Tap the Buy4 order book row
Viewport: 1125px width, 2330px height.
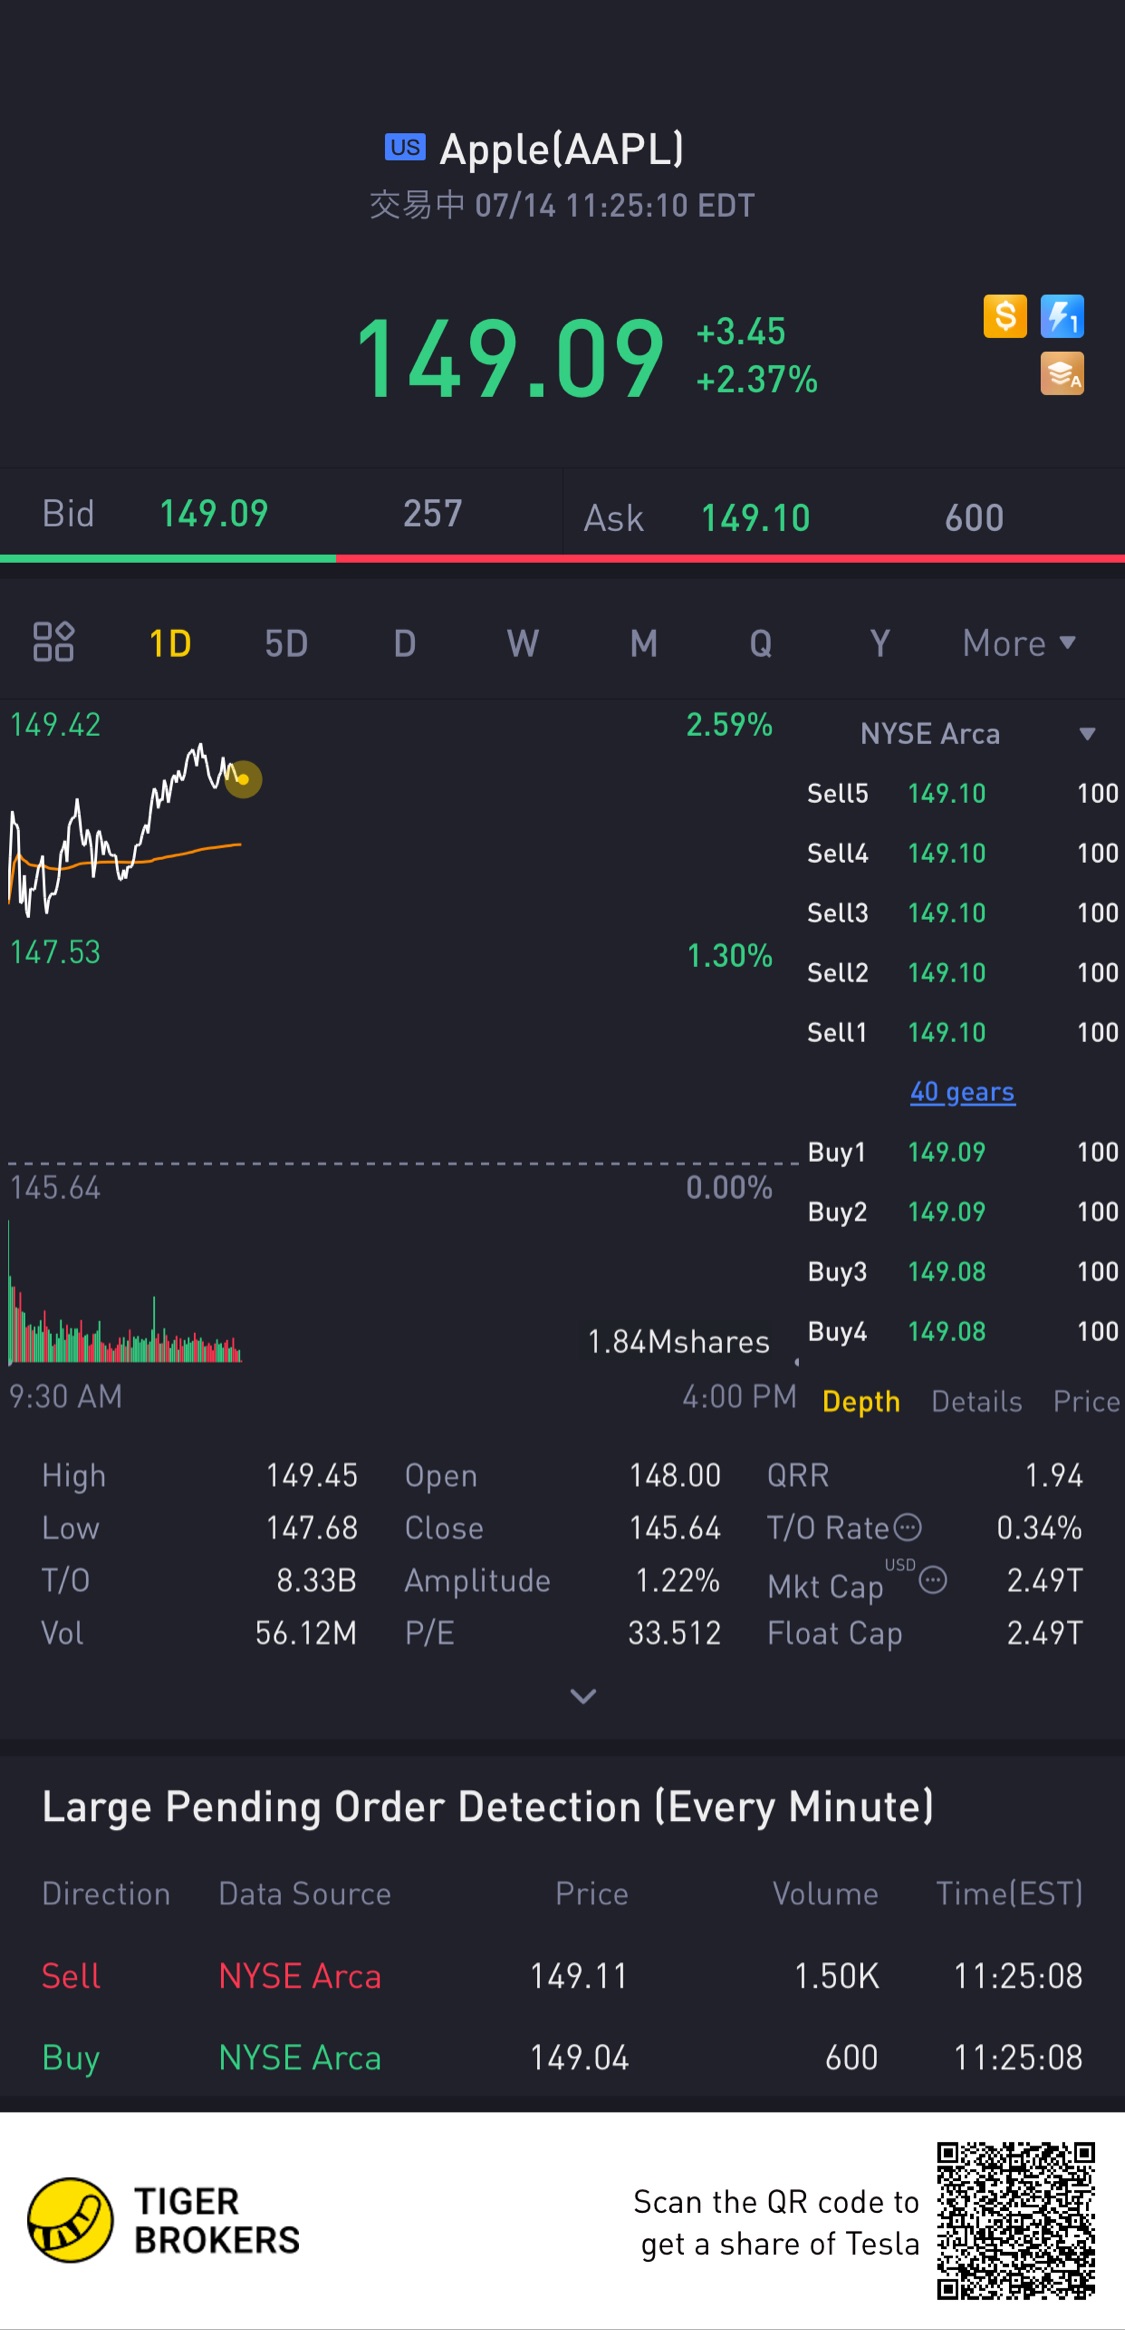962,1331
